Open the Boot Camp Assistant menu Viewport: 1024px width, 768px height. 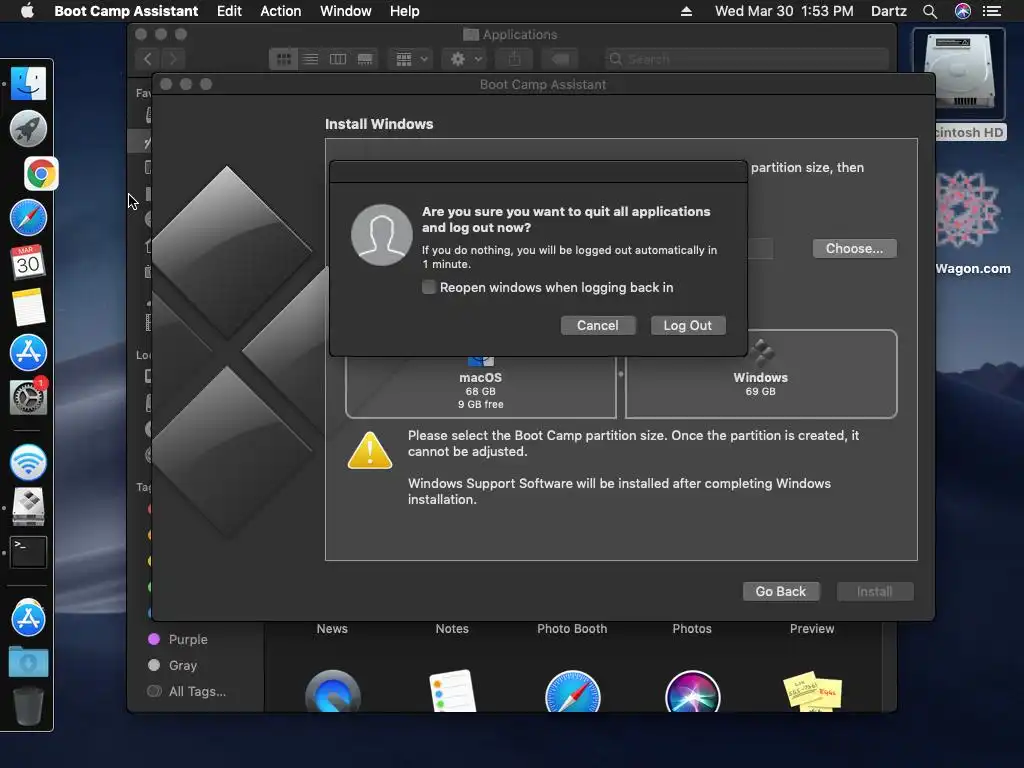[126, 11]
